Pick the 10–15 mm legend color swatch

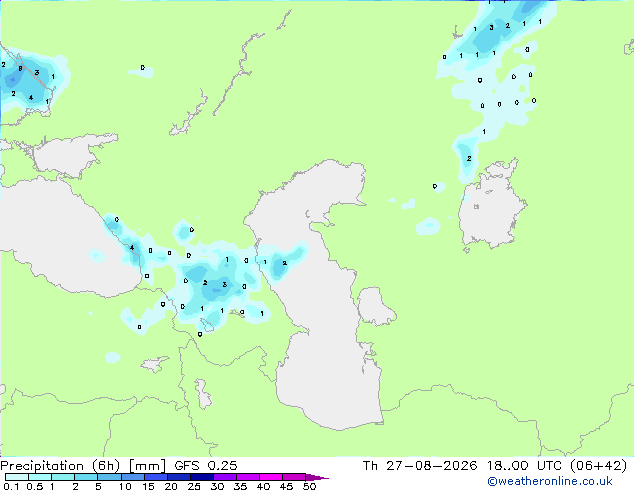[x=132, y=477]
